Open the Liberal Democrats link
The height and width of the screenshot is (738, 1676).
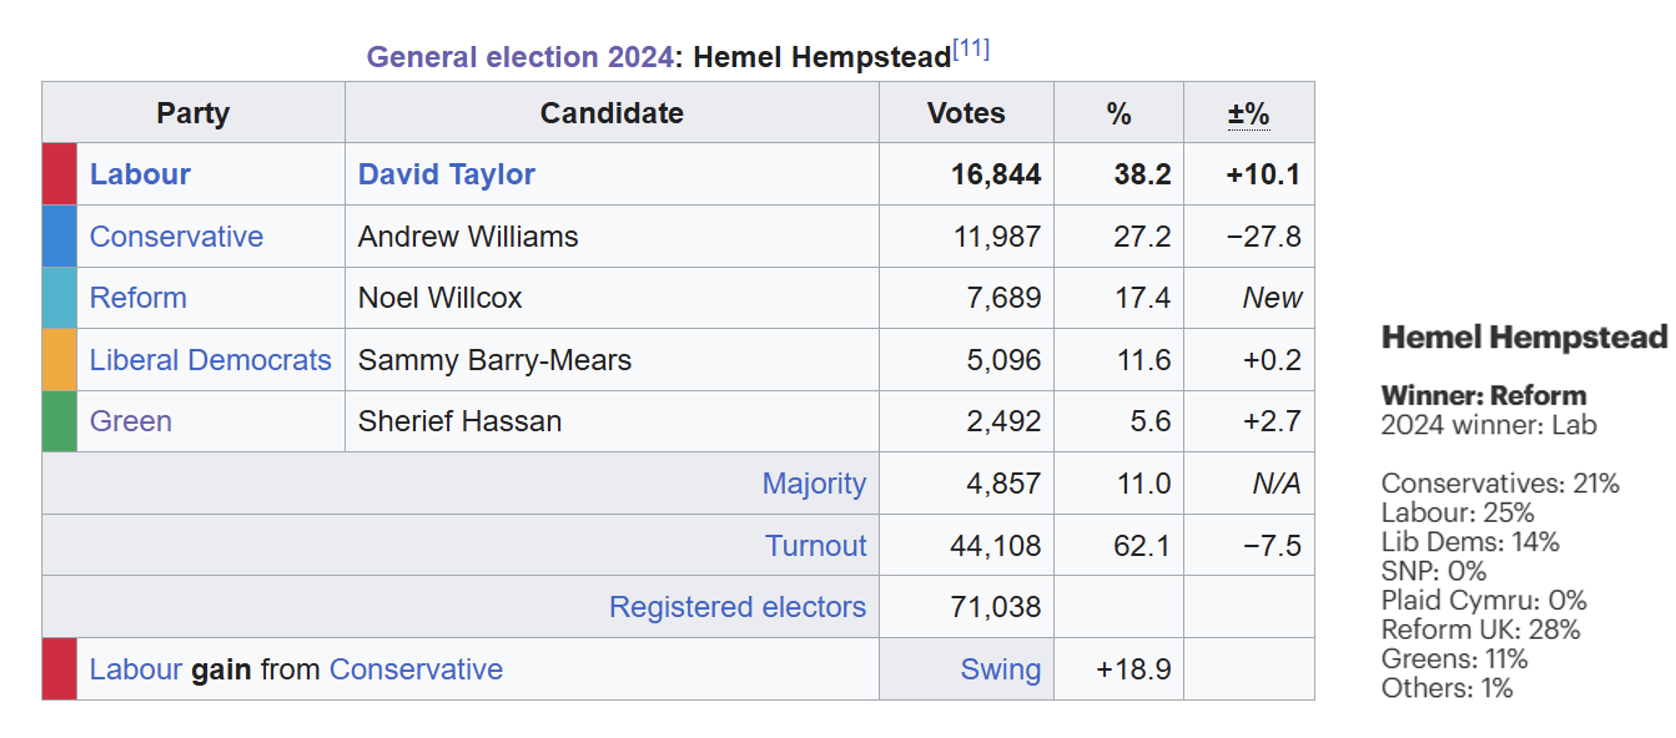click(x=210, y=360)
